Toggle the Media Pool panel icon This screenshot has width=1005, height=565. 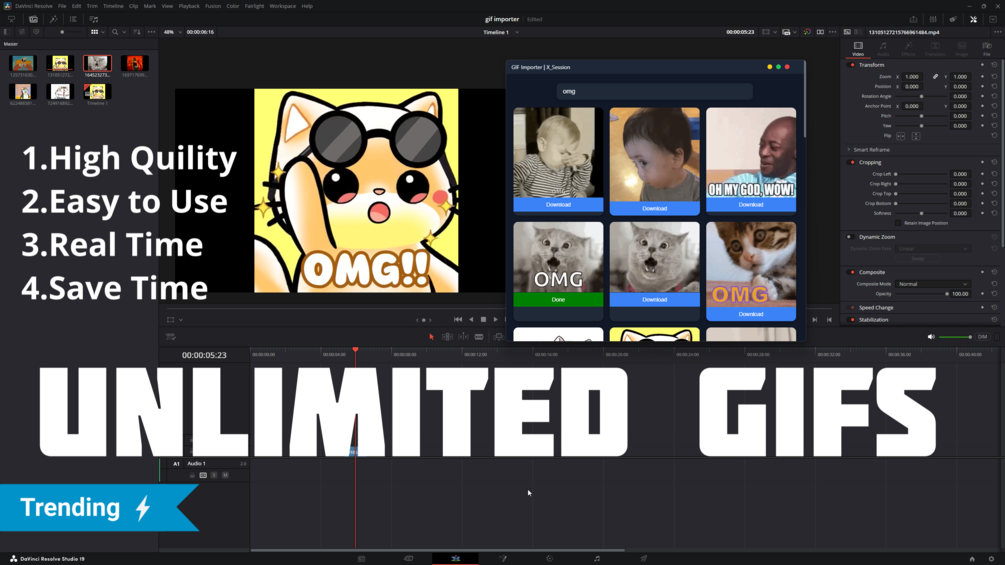[33, 19]
